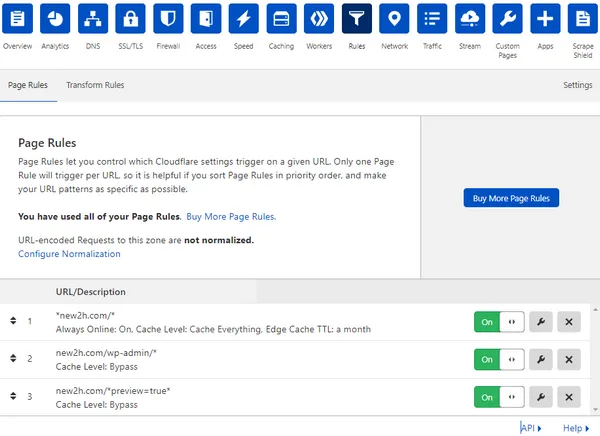Image resolution: width=600 pixels, height=436 pixels.
Task: Toggle the *new2h.com/* rule On switch
Action: tap(499, 322)
